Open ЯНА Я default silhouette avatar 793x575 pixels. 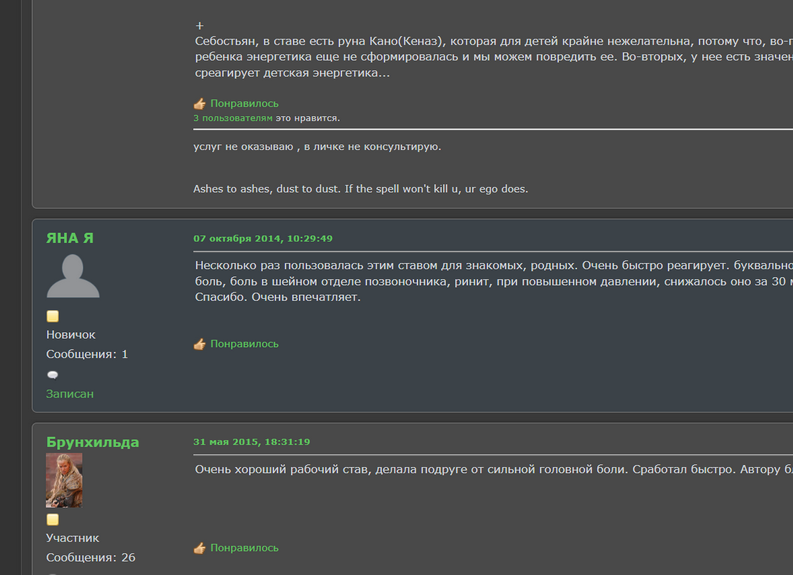pyautogui.click(x=73, y=276)
